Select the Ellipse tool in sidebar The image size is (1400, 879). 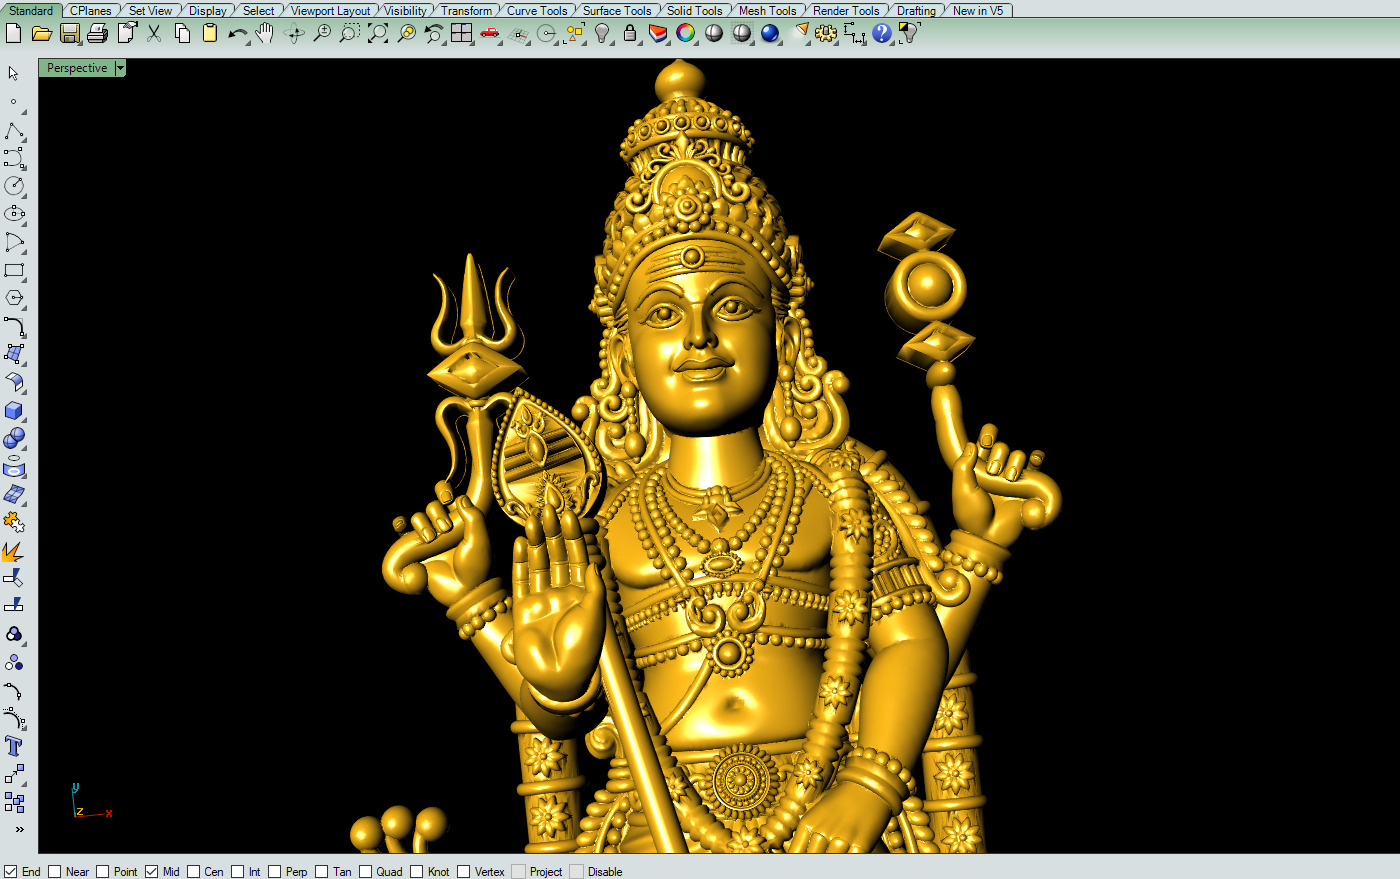click(x=14, y=214)
